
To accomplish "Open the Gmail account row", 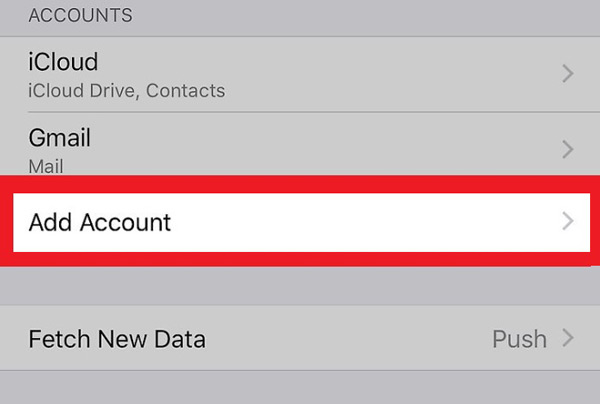I will [x=60, y=138].
